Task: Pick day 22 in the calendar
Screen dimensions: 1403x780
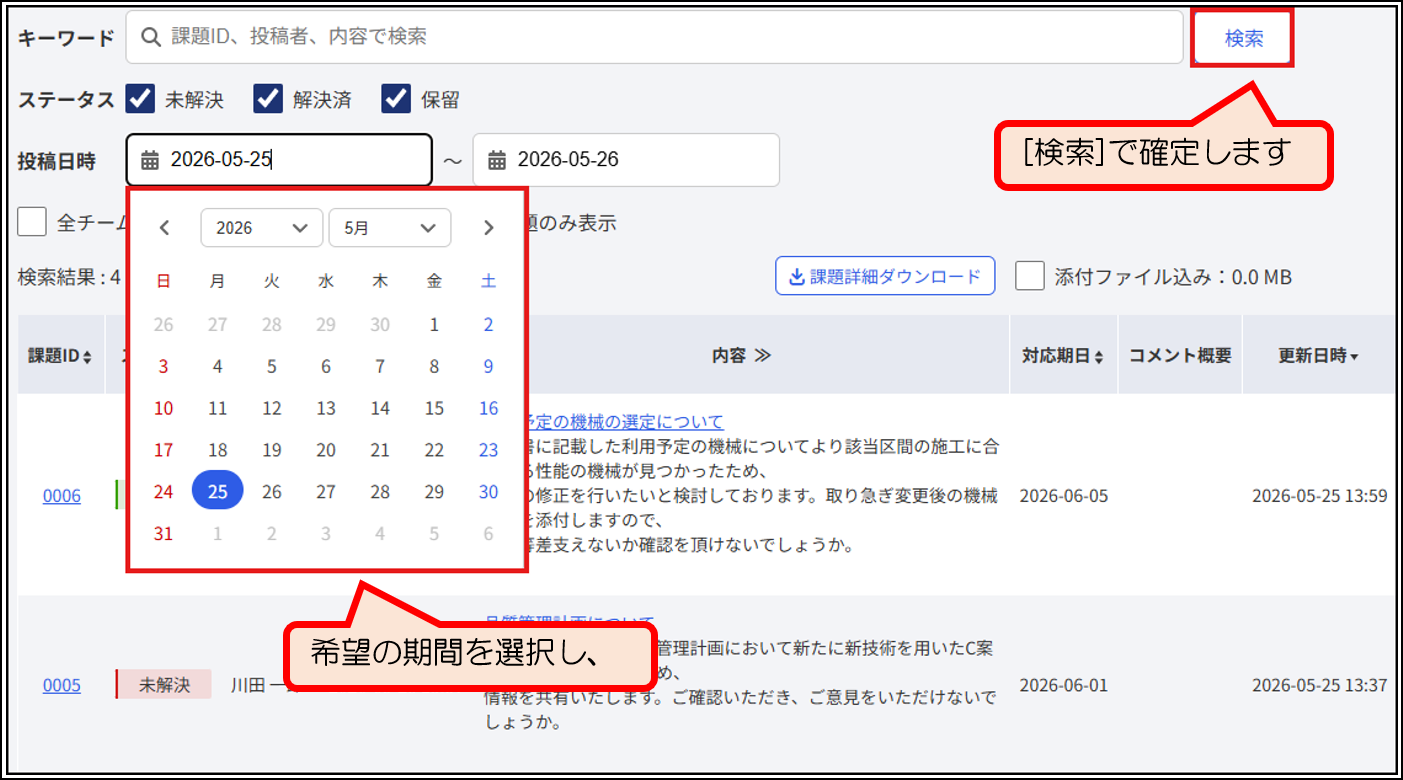Action: tap(434, 450)
